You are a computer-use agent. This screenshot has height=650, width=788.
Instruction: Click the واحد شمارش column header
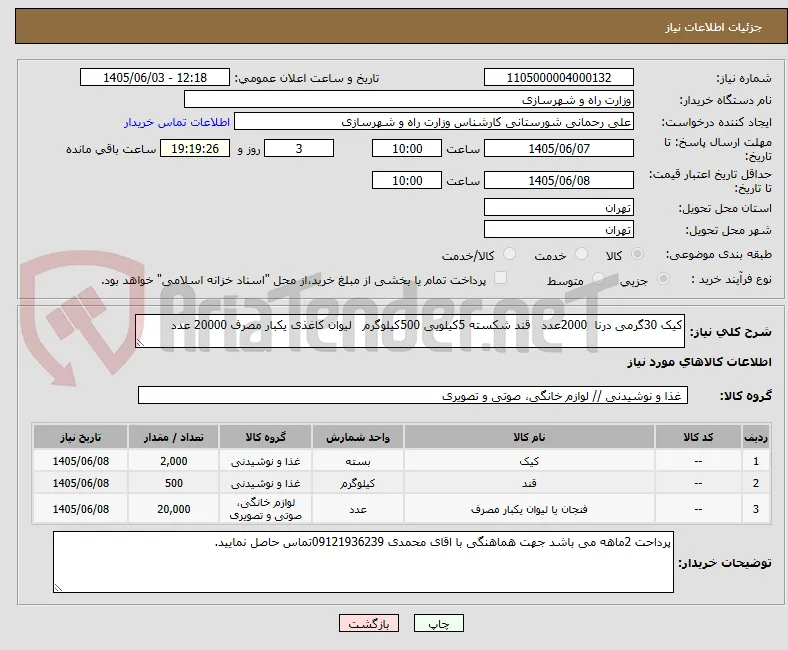click(x=358, y=437)
